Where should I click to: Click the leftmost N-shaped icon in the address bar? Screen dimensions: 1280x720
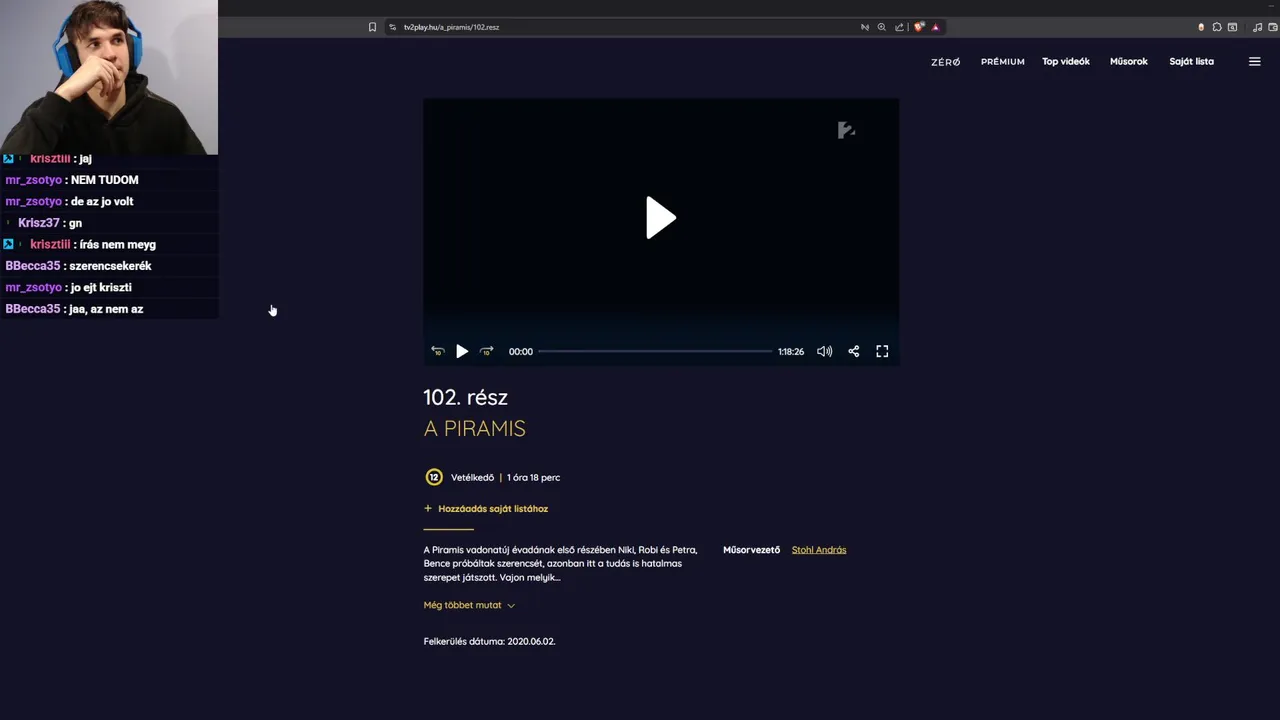click(865, 27)
